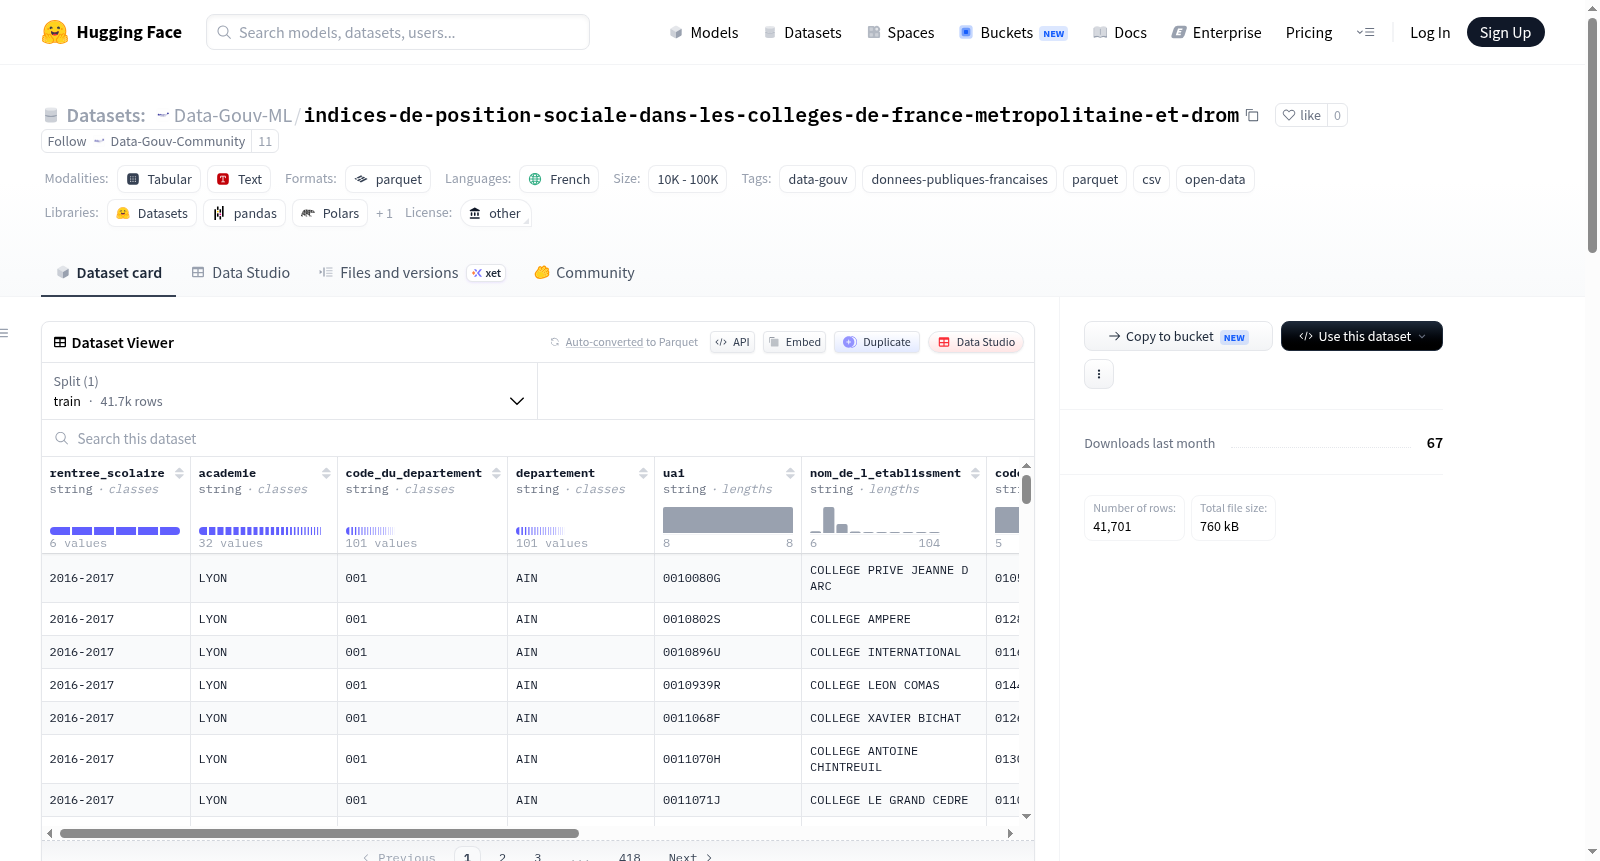Open Enterprise in the top navigation
The height and width of the screenshot is (861, 1600).
(1216, 32)
